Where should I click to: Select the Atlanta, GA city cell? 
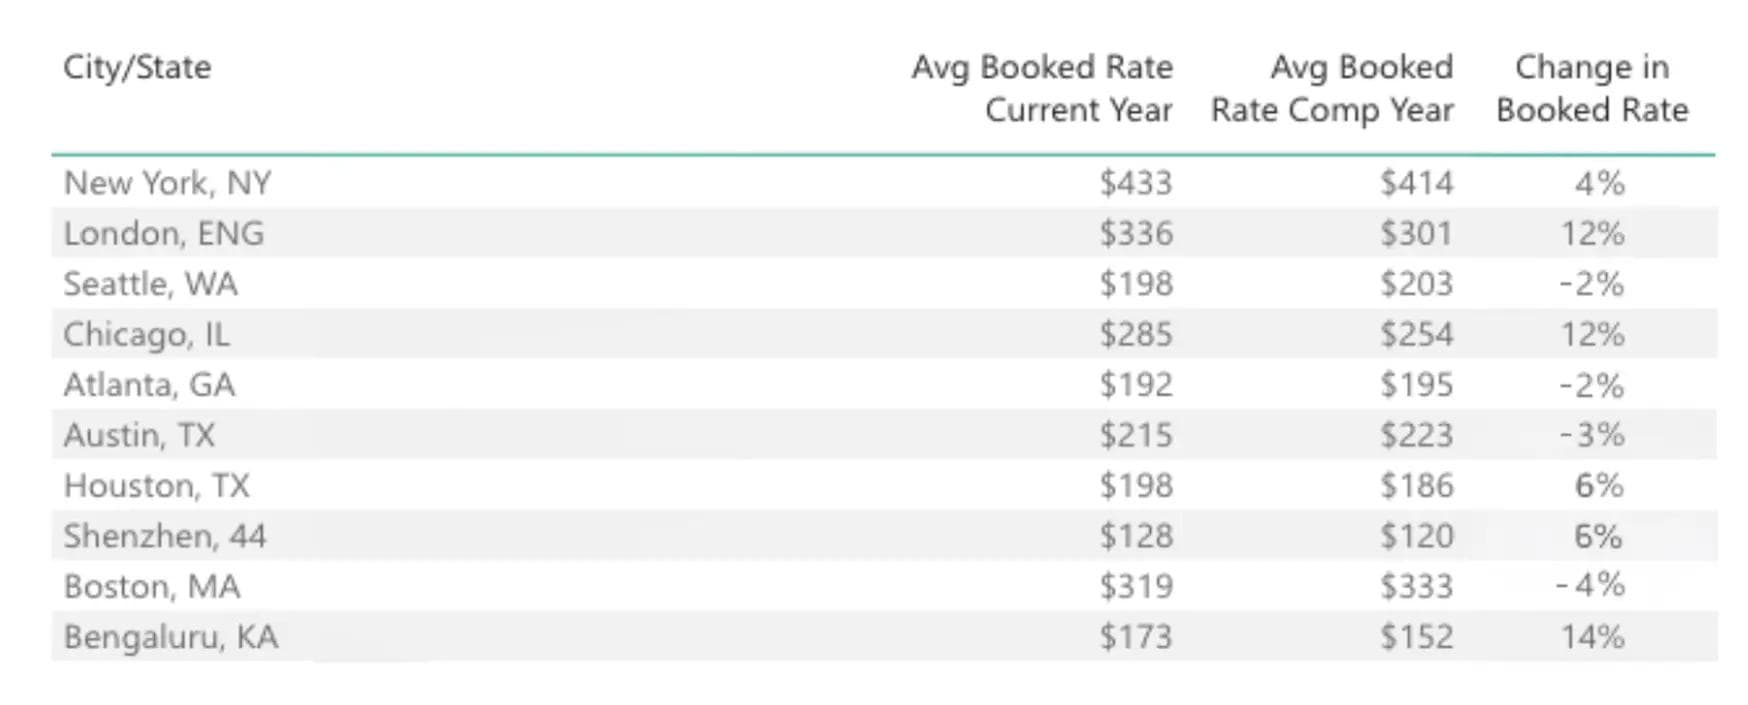150,385
